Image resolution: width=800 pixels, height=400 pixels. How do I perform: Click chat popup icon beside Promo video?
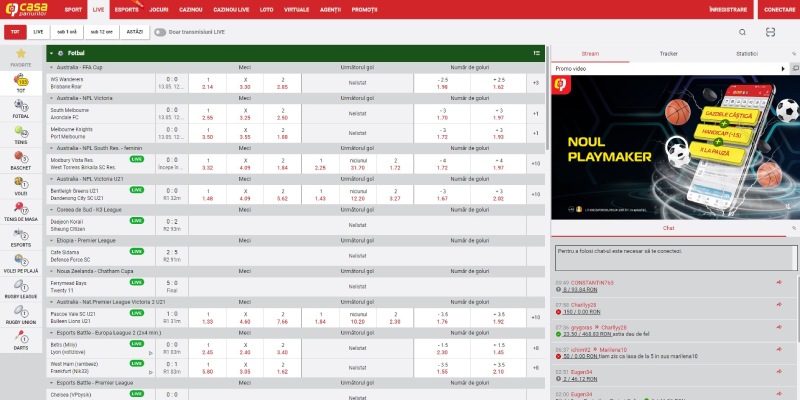[x=795, y=68]
